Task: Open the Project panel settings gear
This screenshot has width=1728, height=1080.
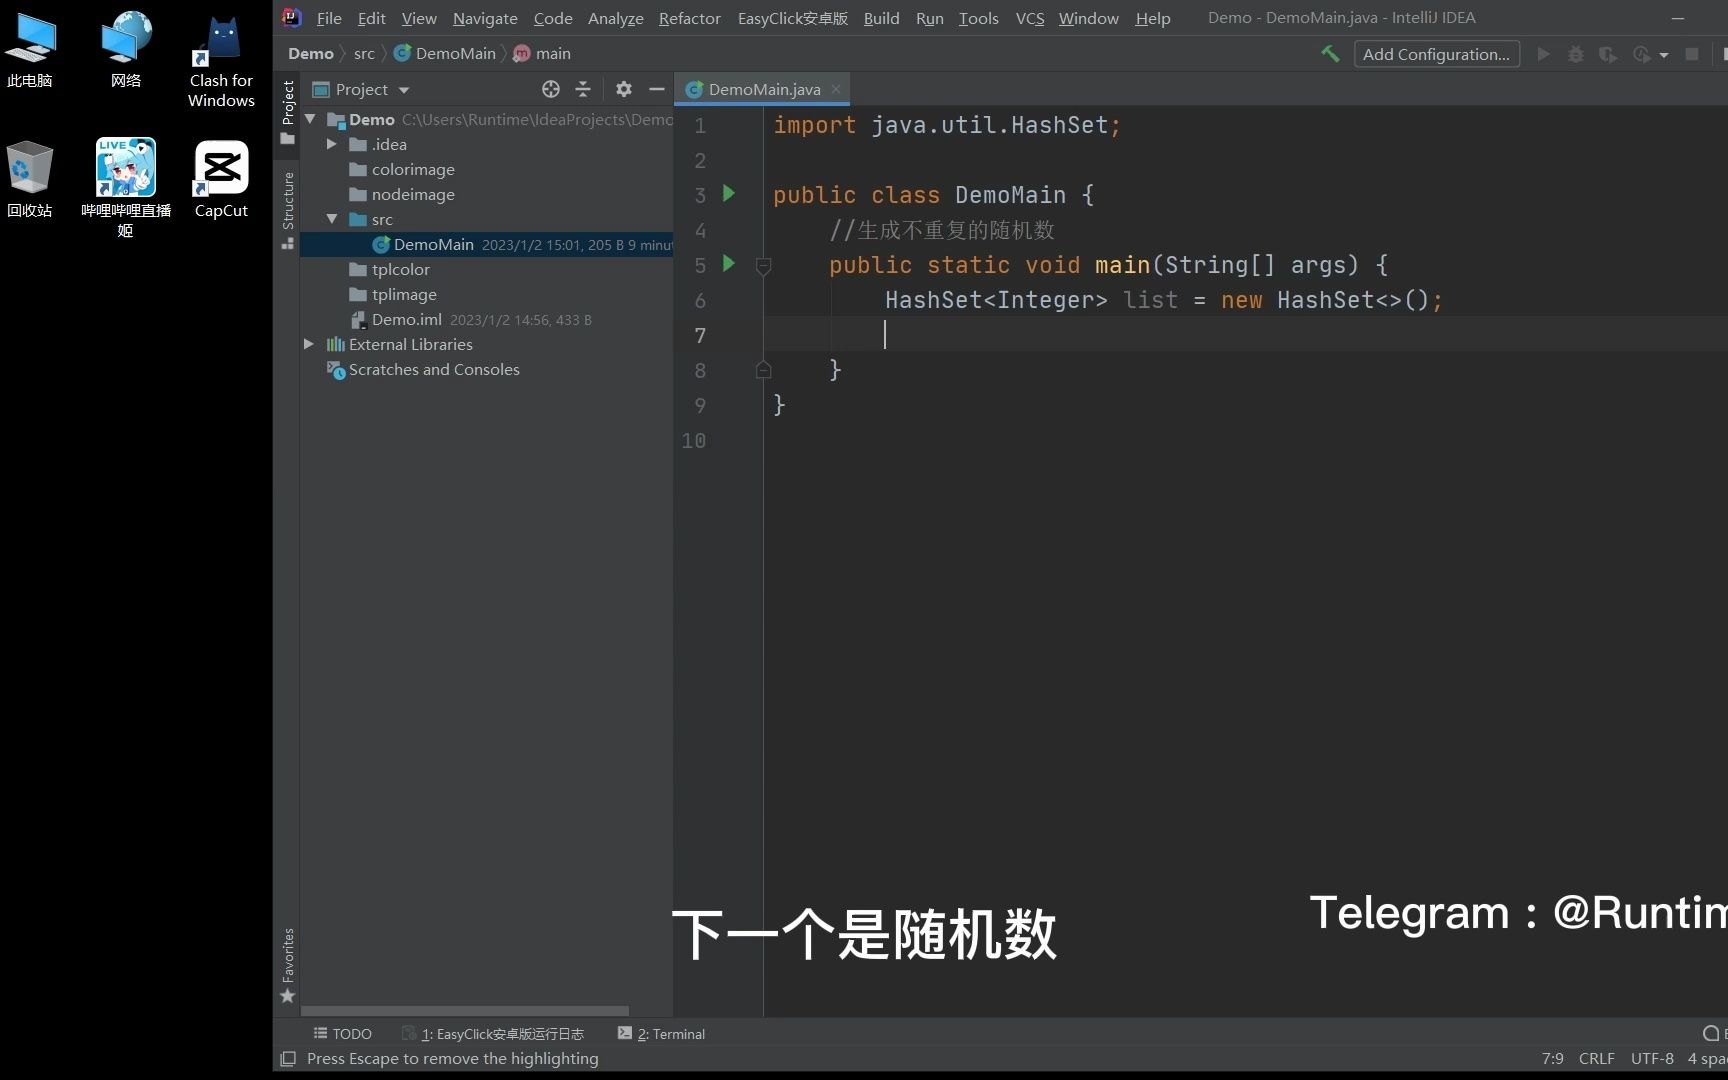Action: [x=624, y=89]
